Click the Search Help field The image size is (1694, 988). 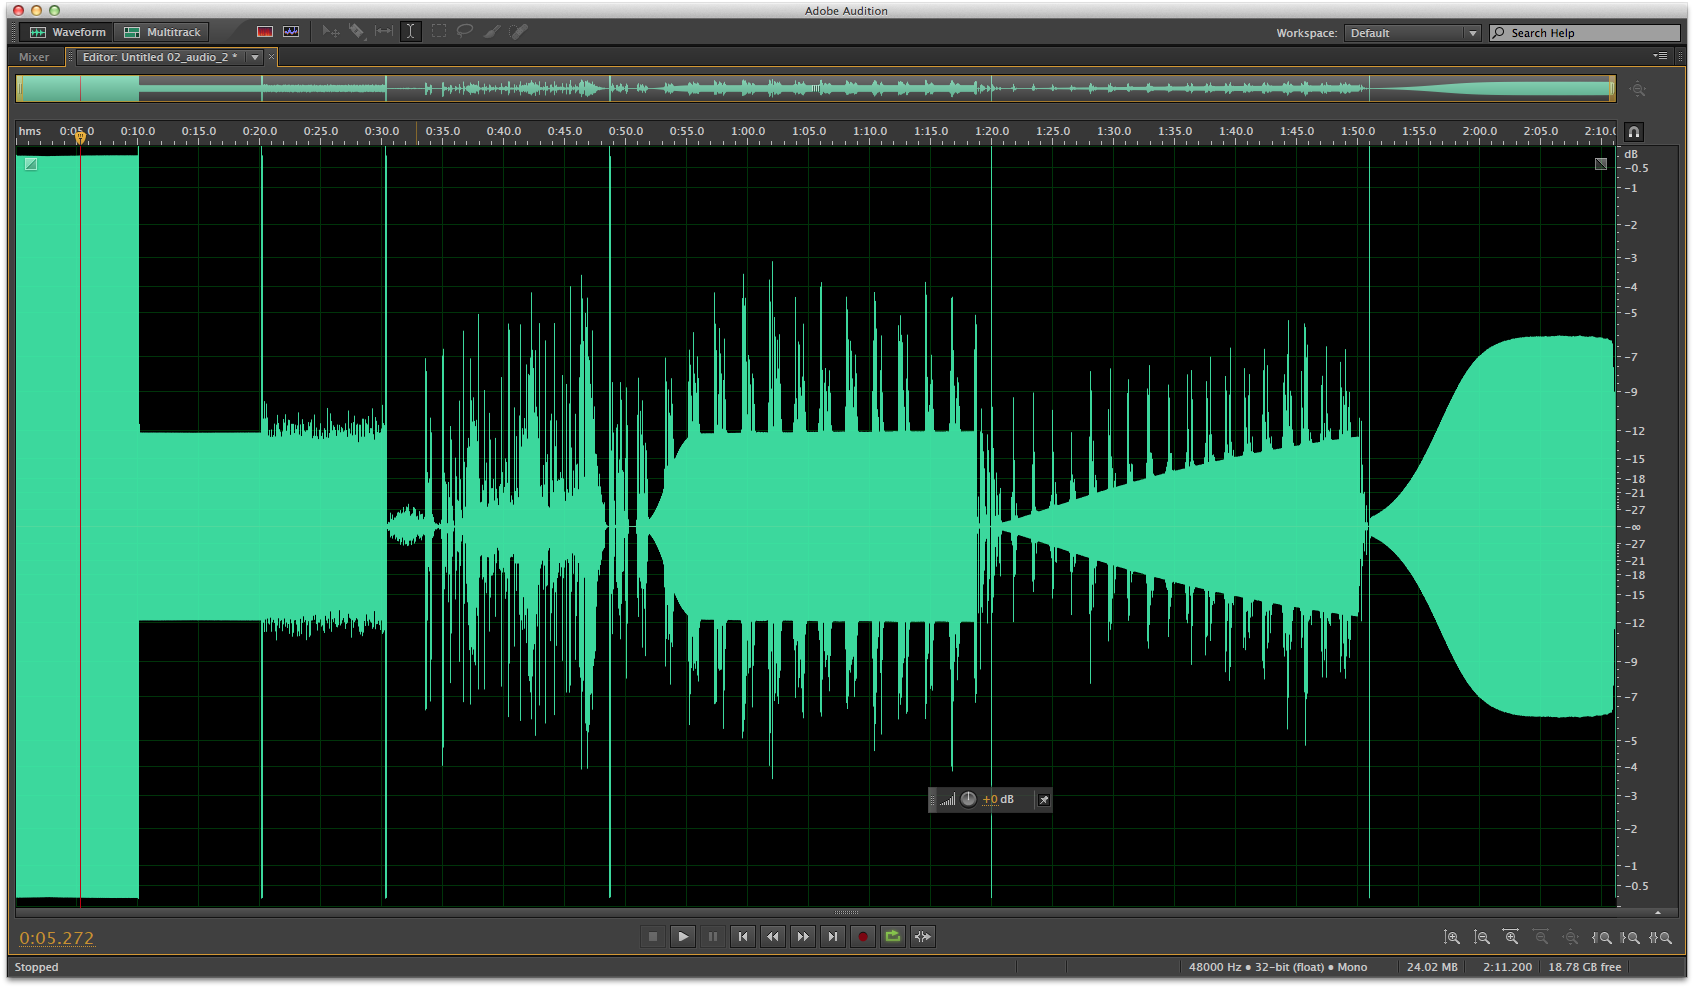(1587, 33)
